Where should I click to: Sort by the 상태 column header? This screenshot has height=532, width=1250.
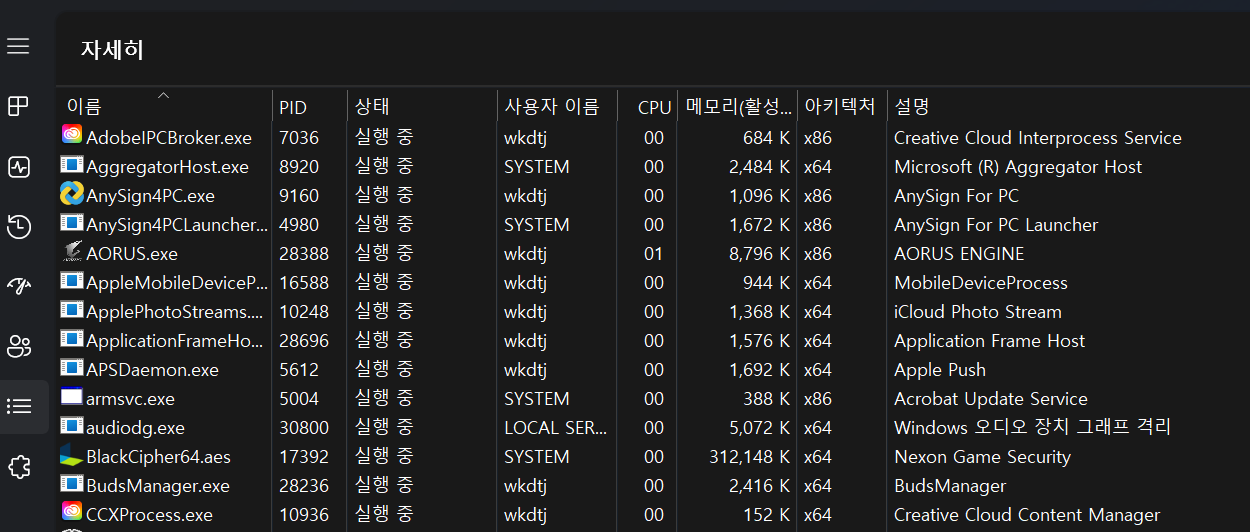[x=372, y=107]
